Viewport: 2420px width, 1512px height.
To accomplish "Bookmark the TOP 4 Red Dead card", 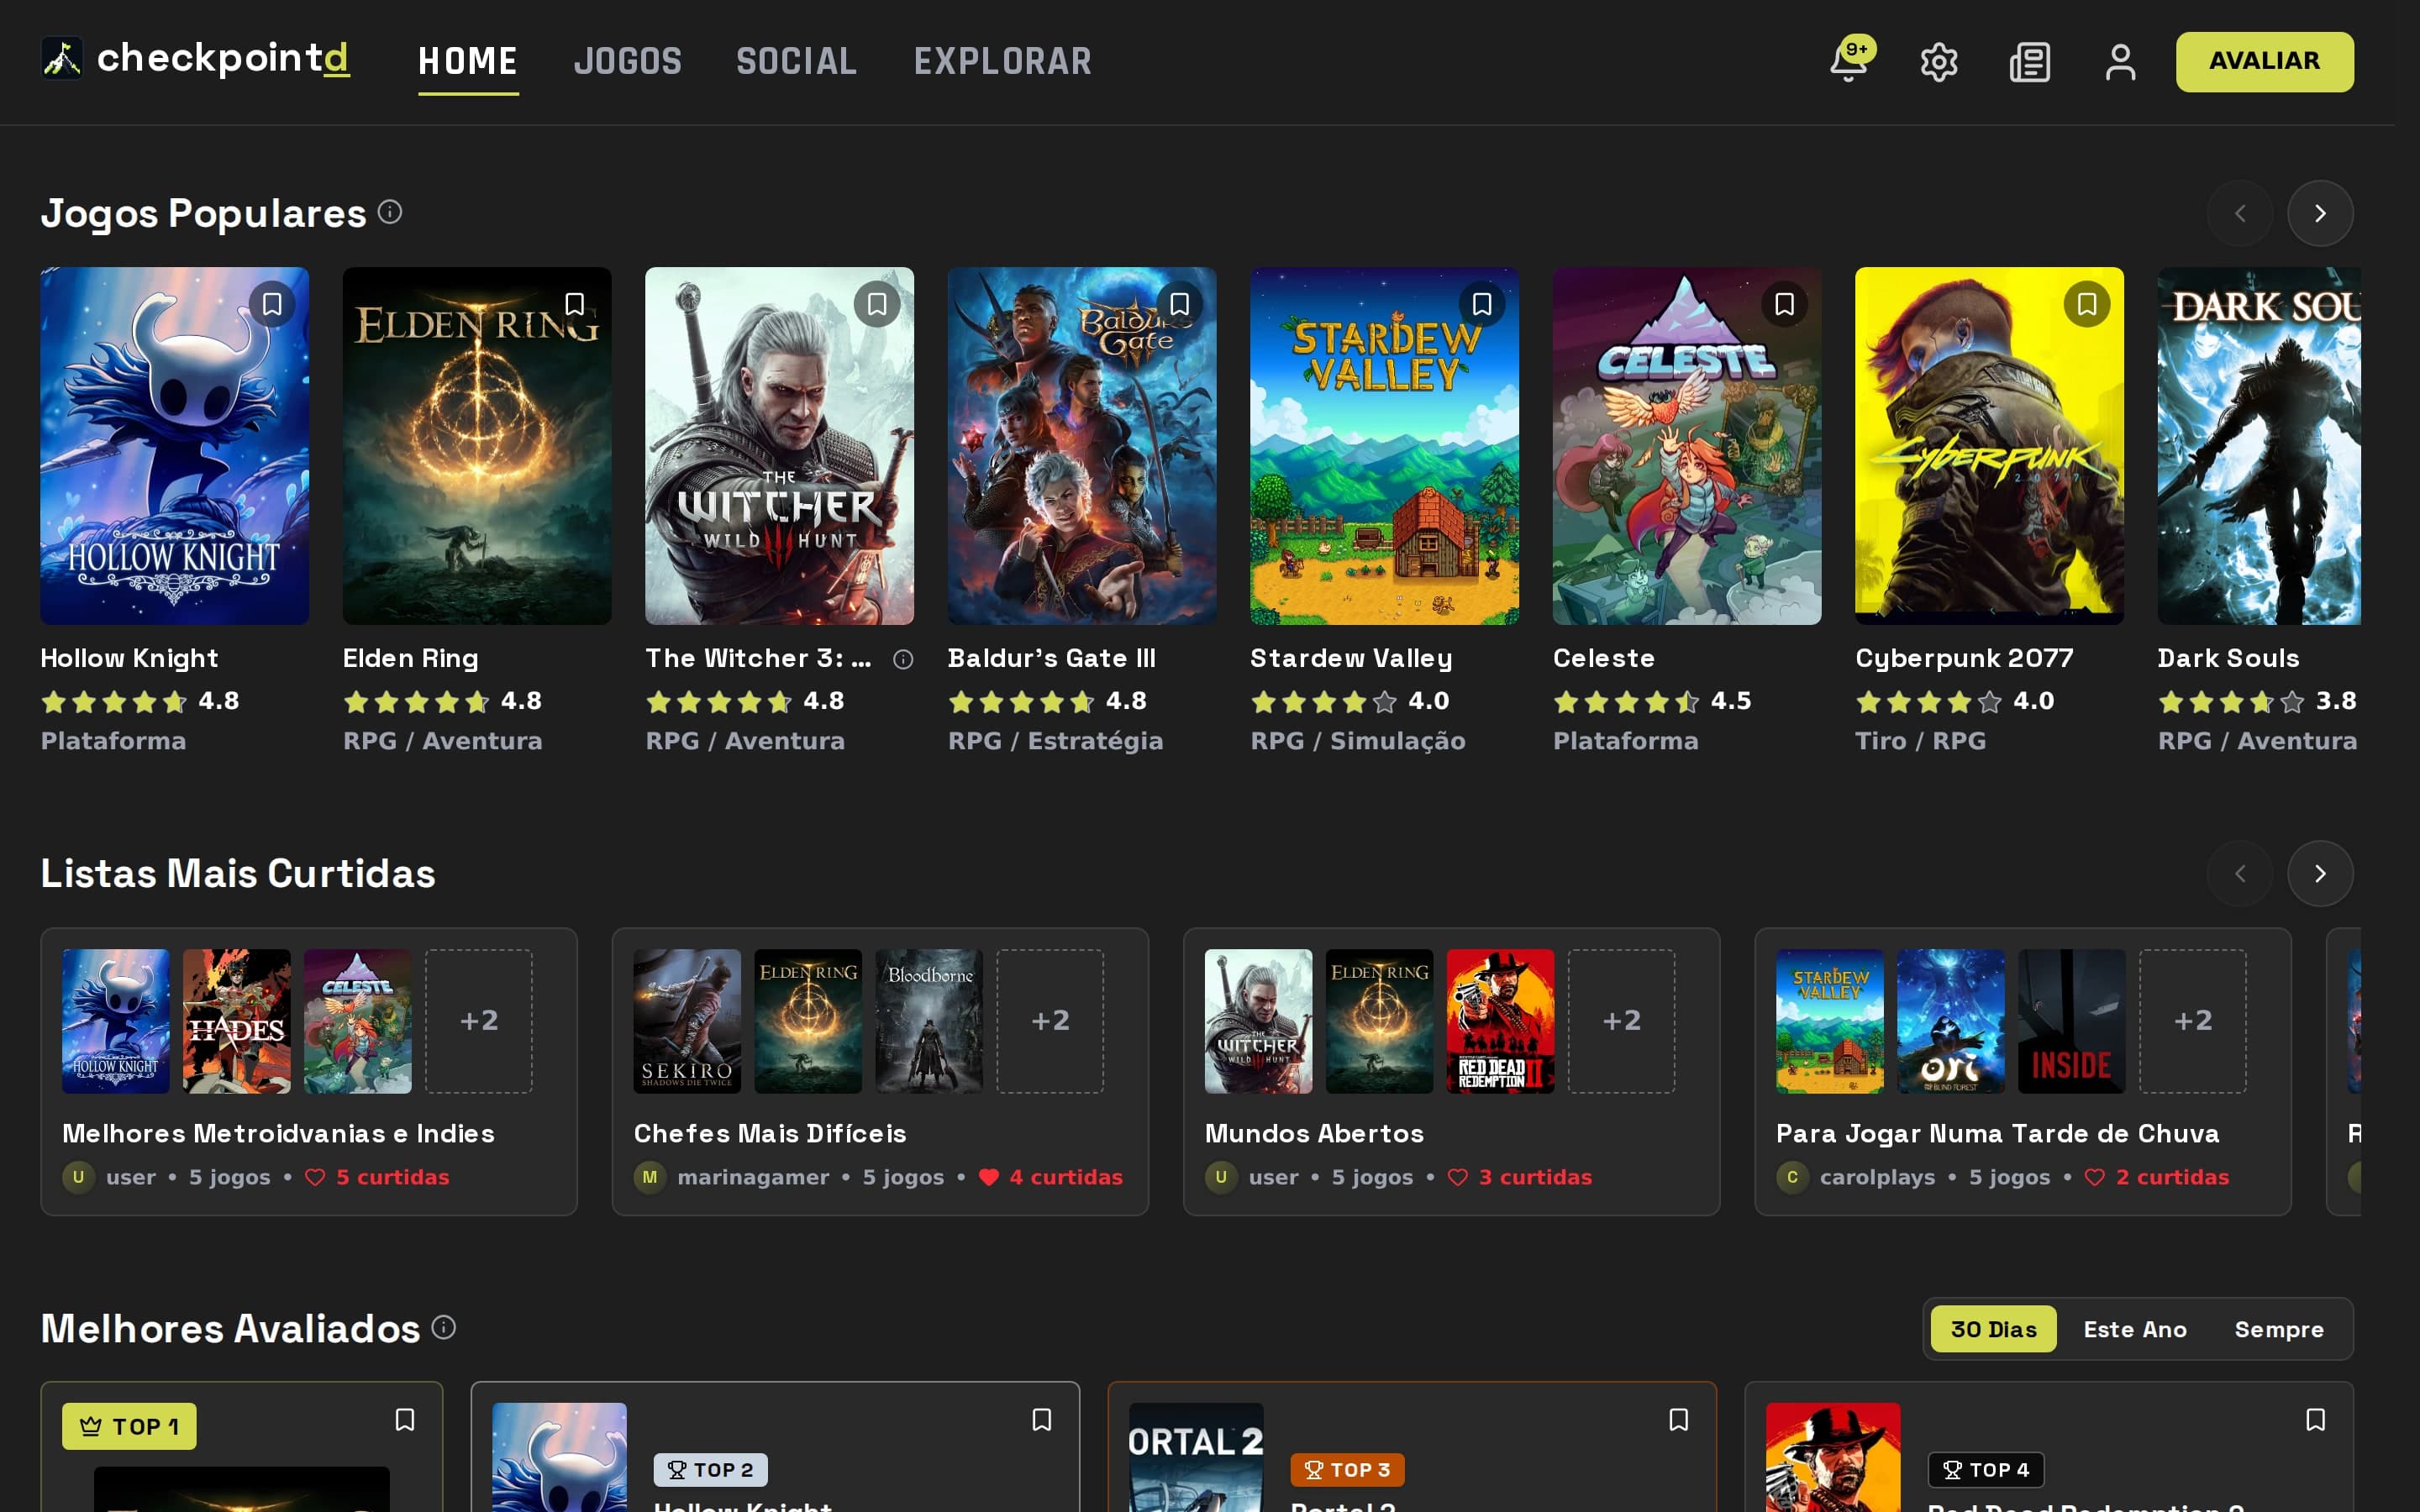I will click(x=2316, y=1420).
